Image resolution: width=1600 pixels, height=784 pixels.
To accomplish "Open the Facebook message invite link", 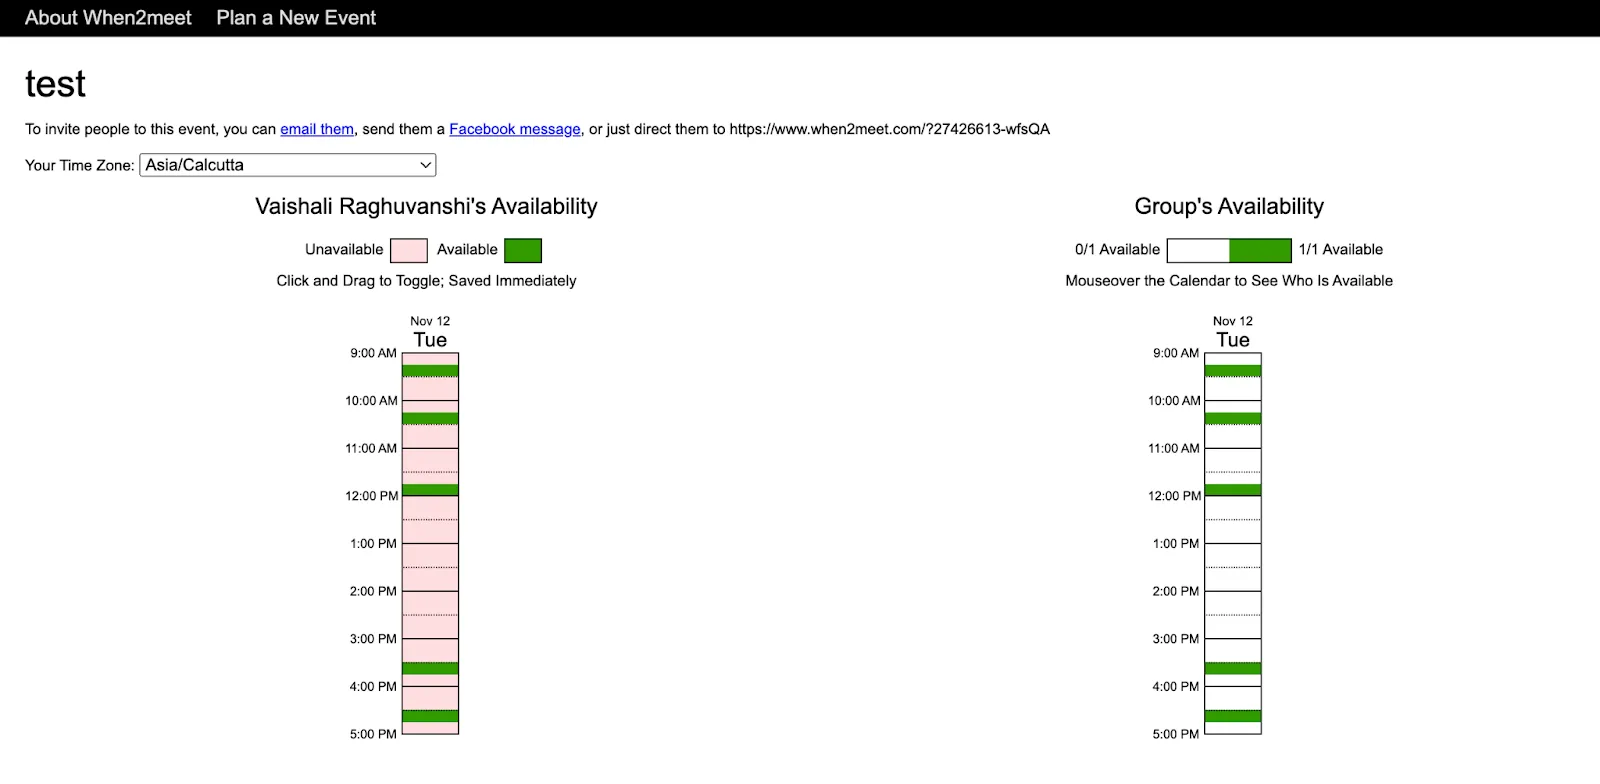I will coord(515,129).
